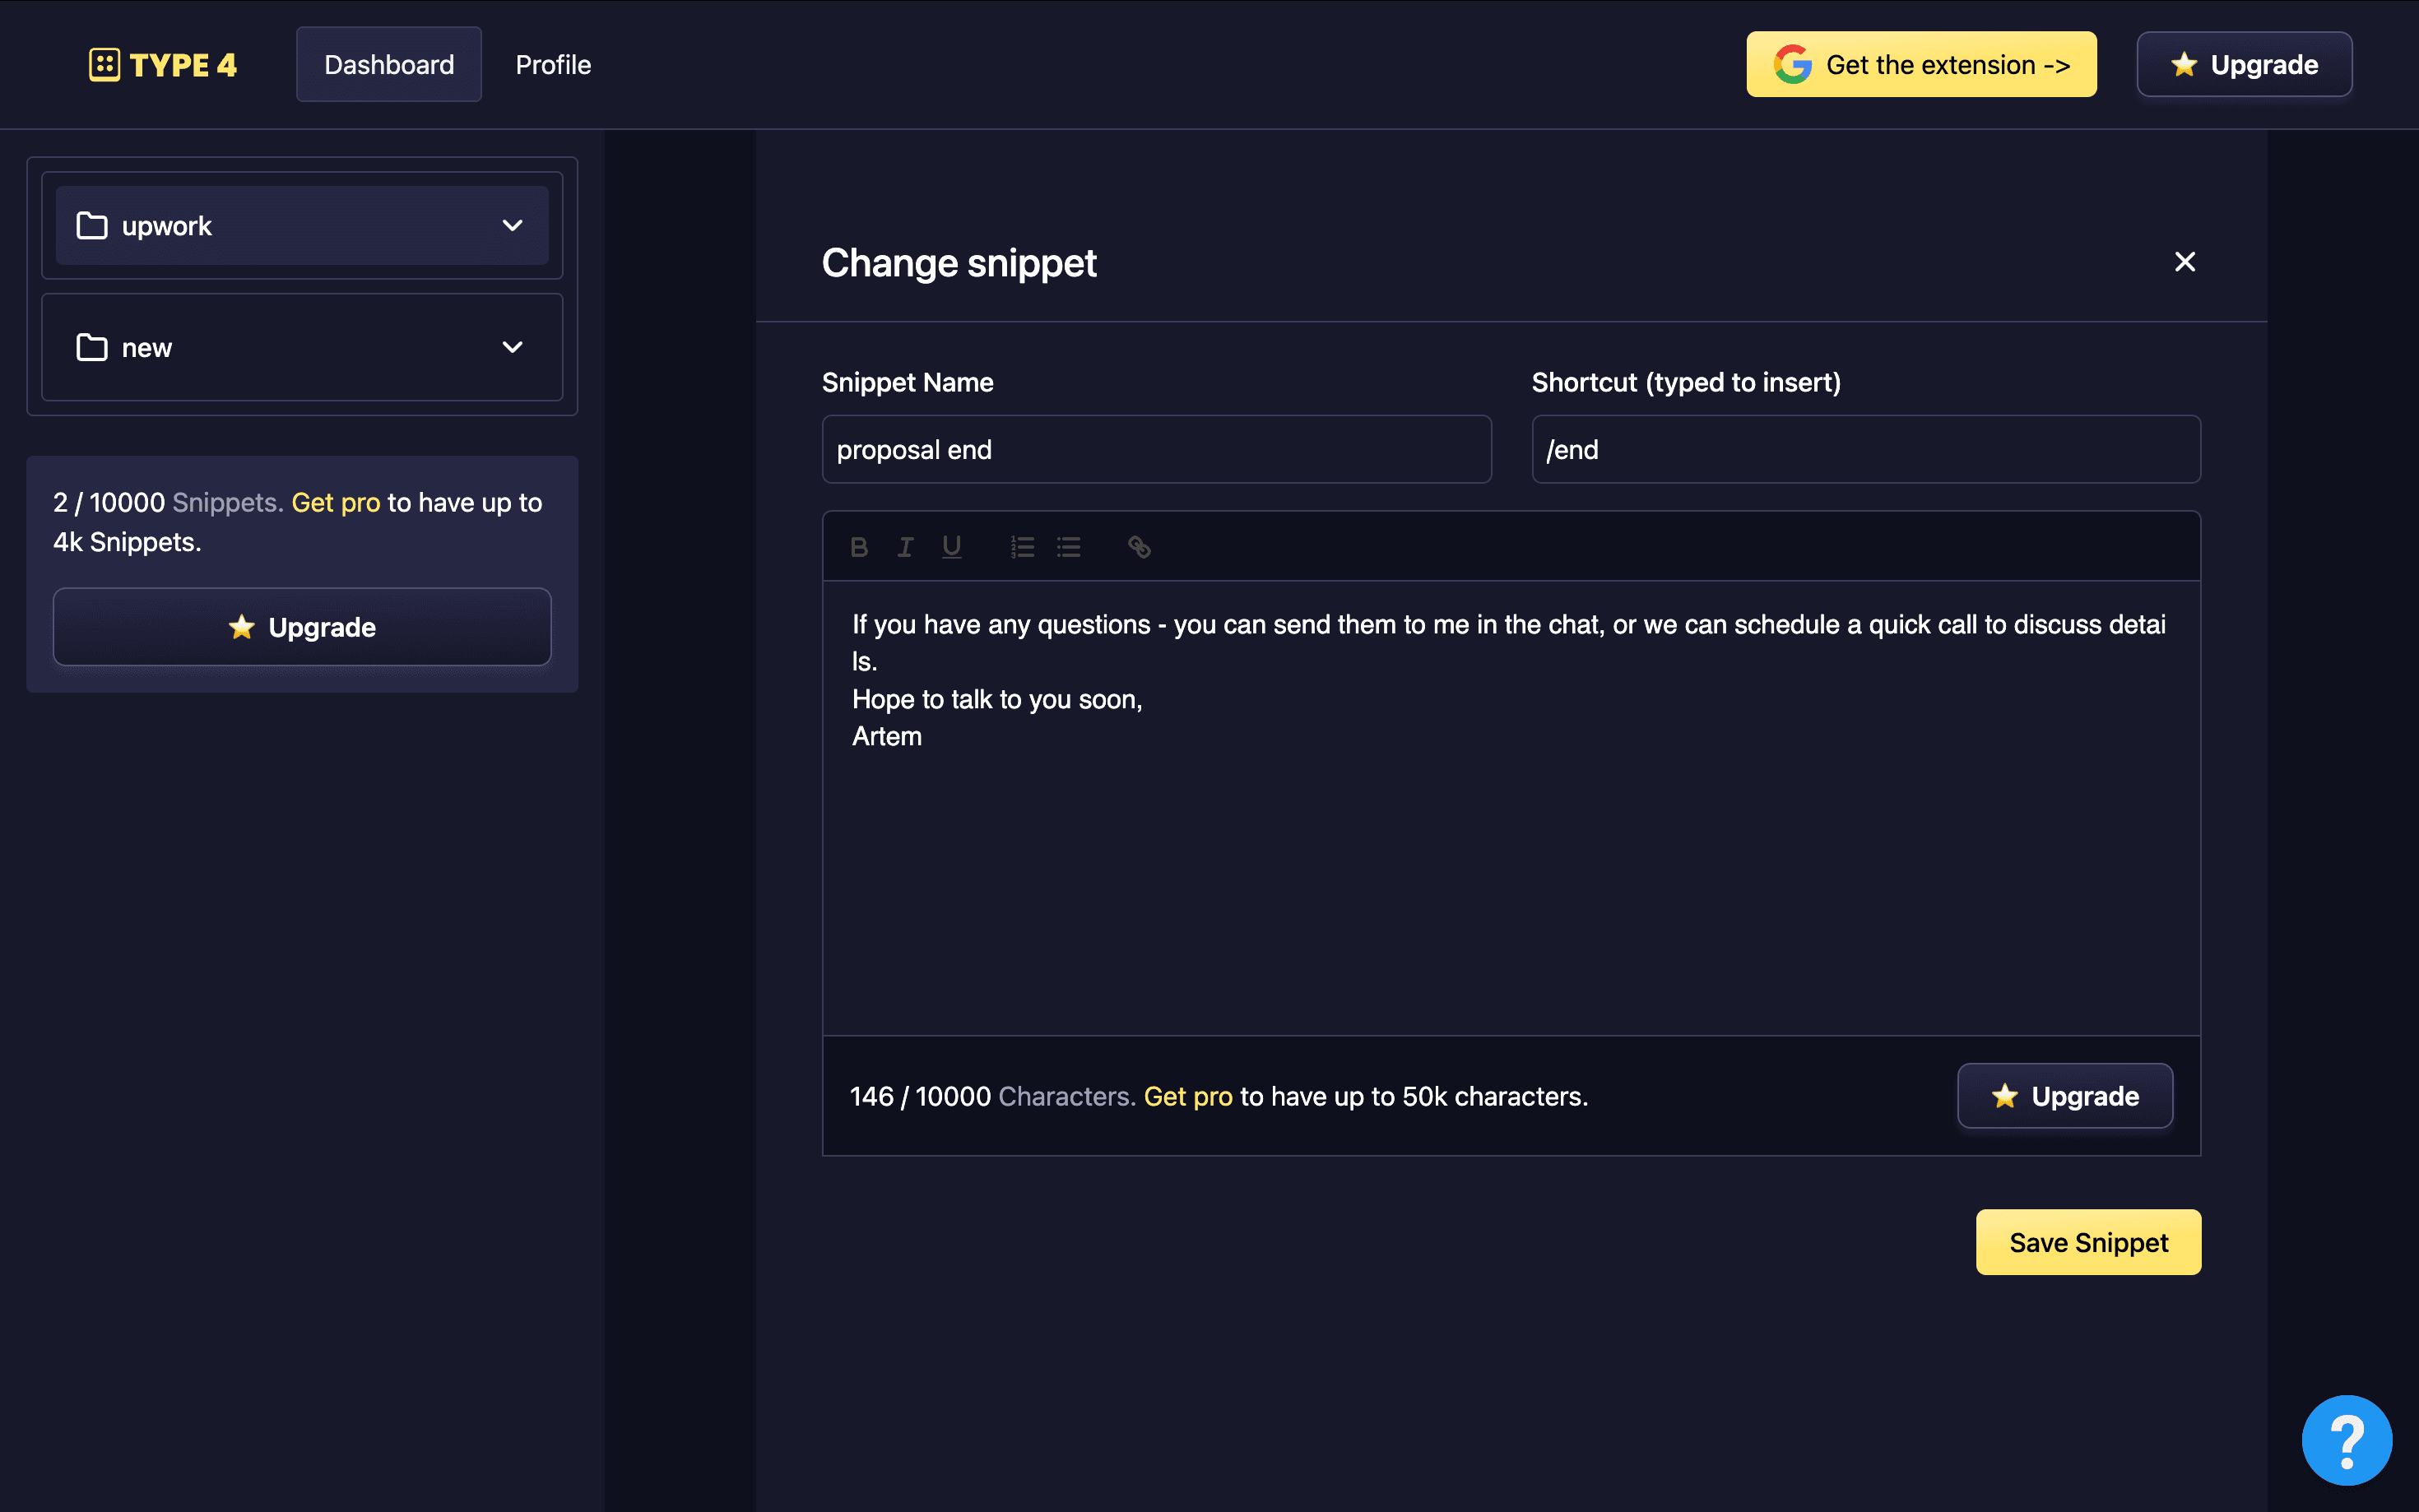This screenshot has height=1512, width=2419.
Task: Expand the new folder dropdown
Action: (x=513, y=347)
